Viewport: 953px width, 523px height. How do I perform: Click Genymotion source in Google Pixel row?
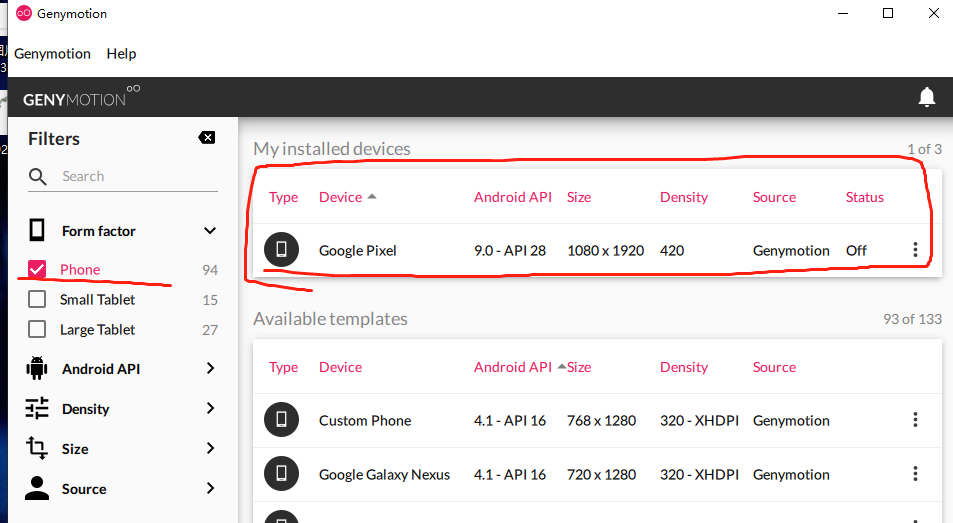[x=791, y=250]
